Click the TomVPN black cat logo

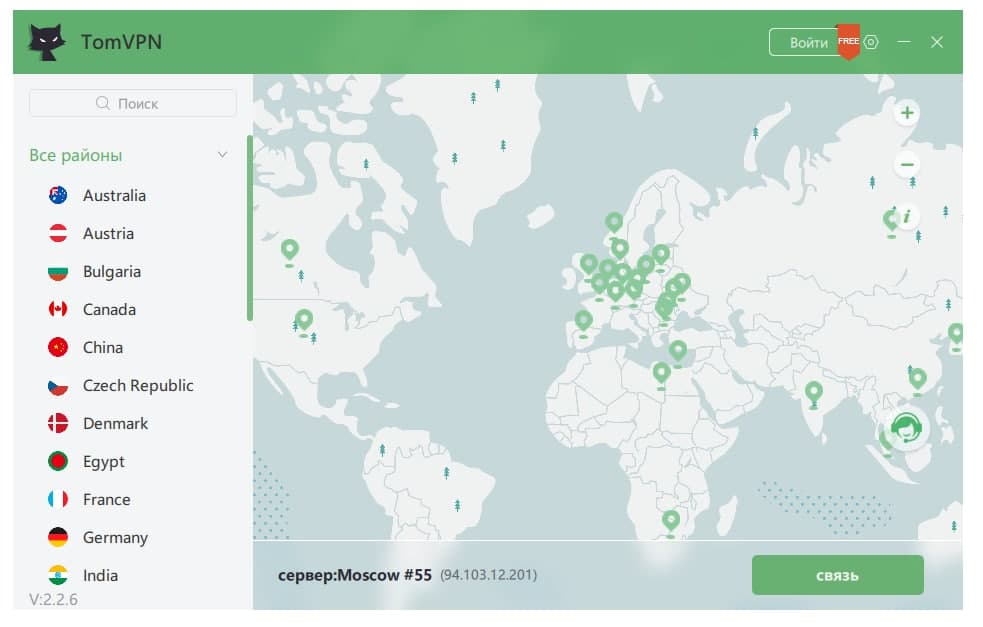point(45,41)
